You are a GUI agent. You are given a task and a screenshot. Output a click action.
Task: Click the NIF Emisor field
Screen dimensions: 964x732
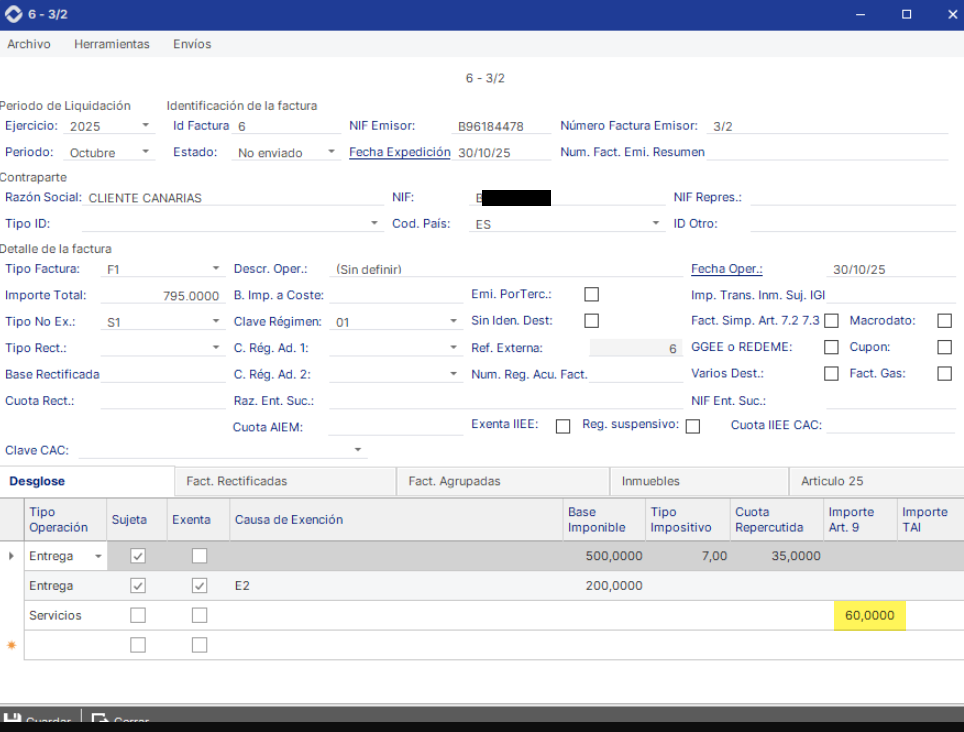pos(501,126)
